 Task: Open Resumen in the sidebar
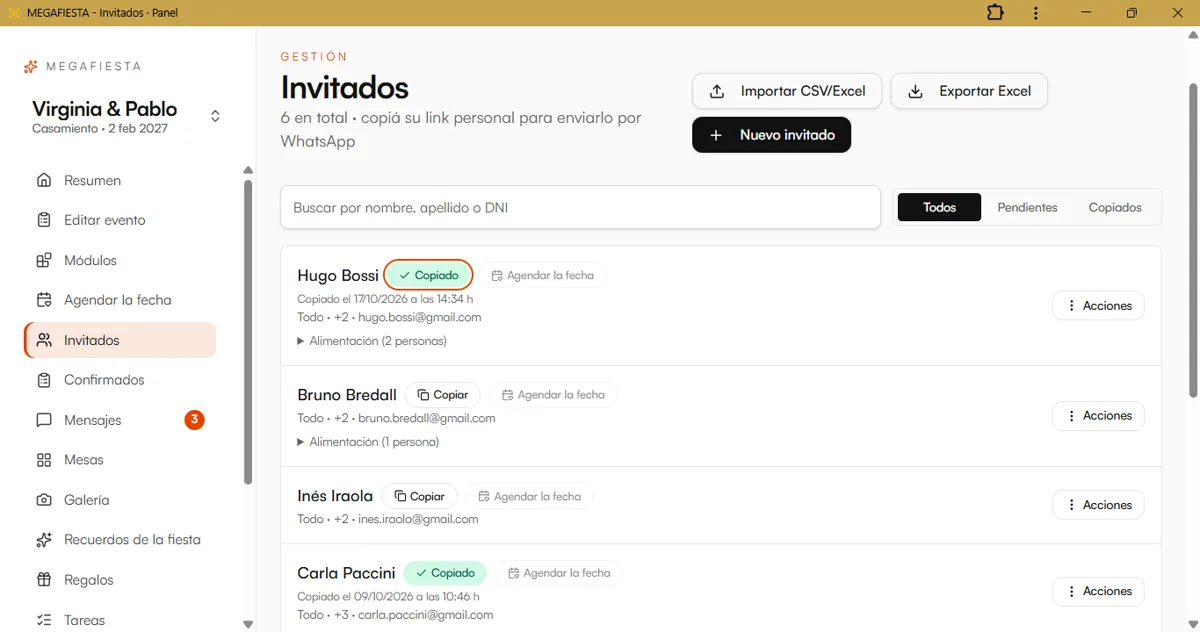(120, 180)
